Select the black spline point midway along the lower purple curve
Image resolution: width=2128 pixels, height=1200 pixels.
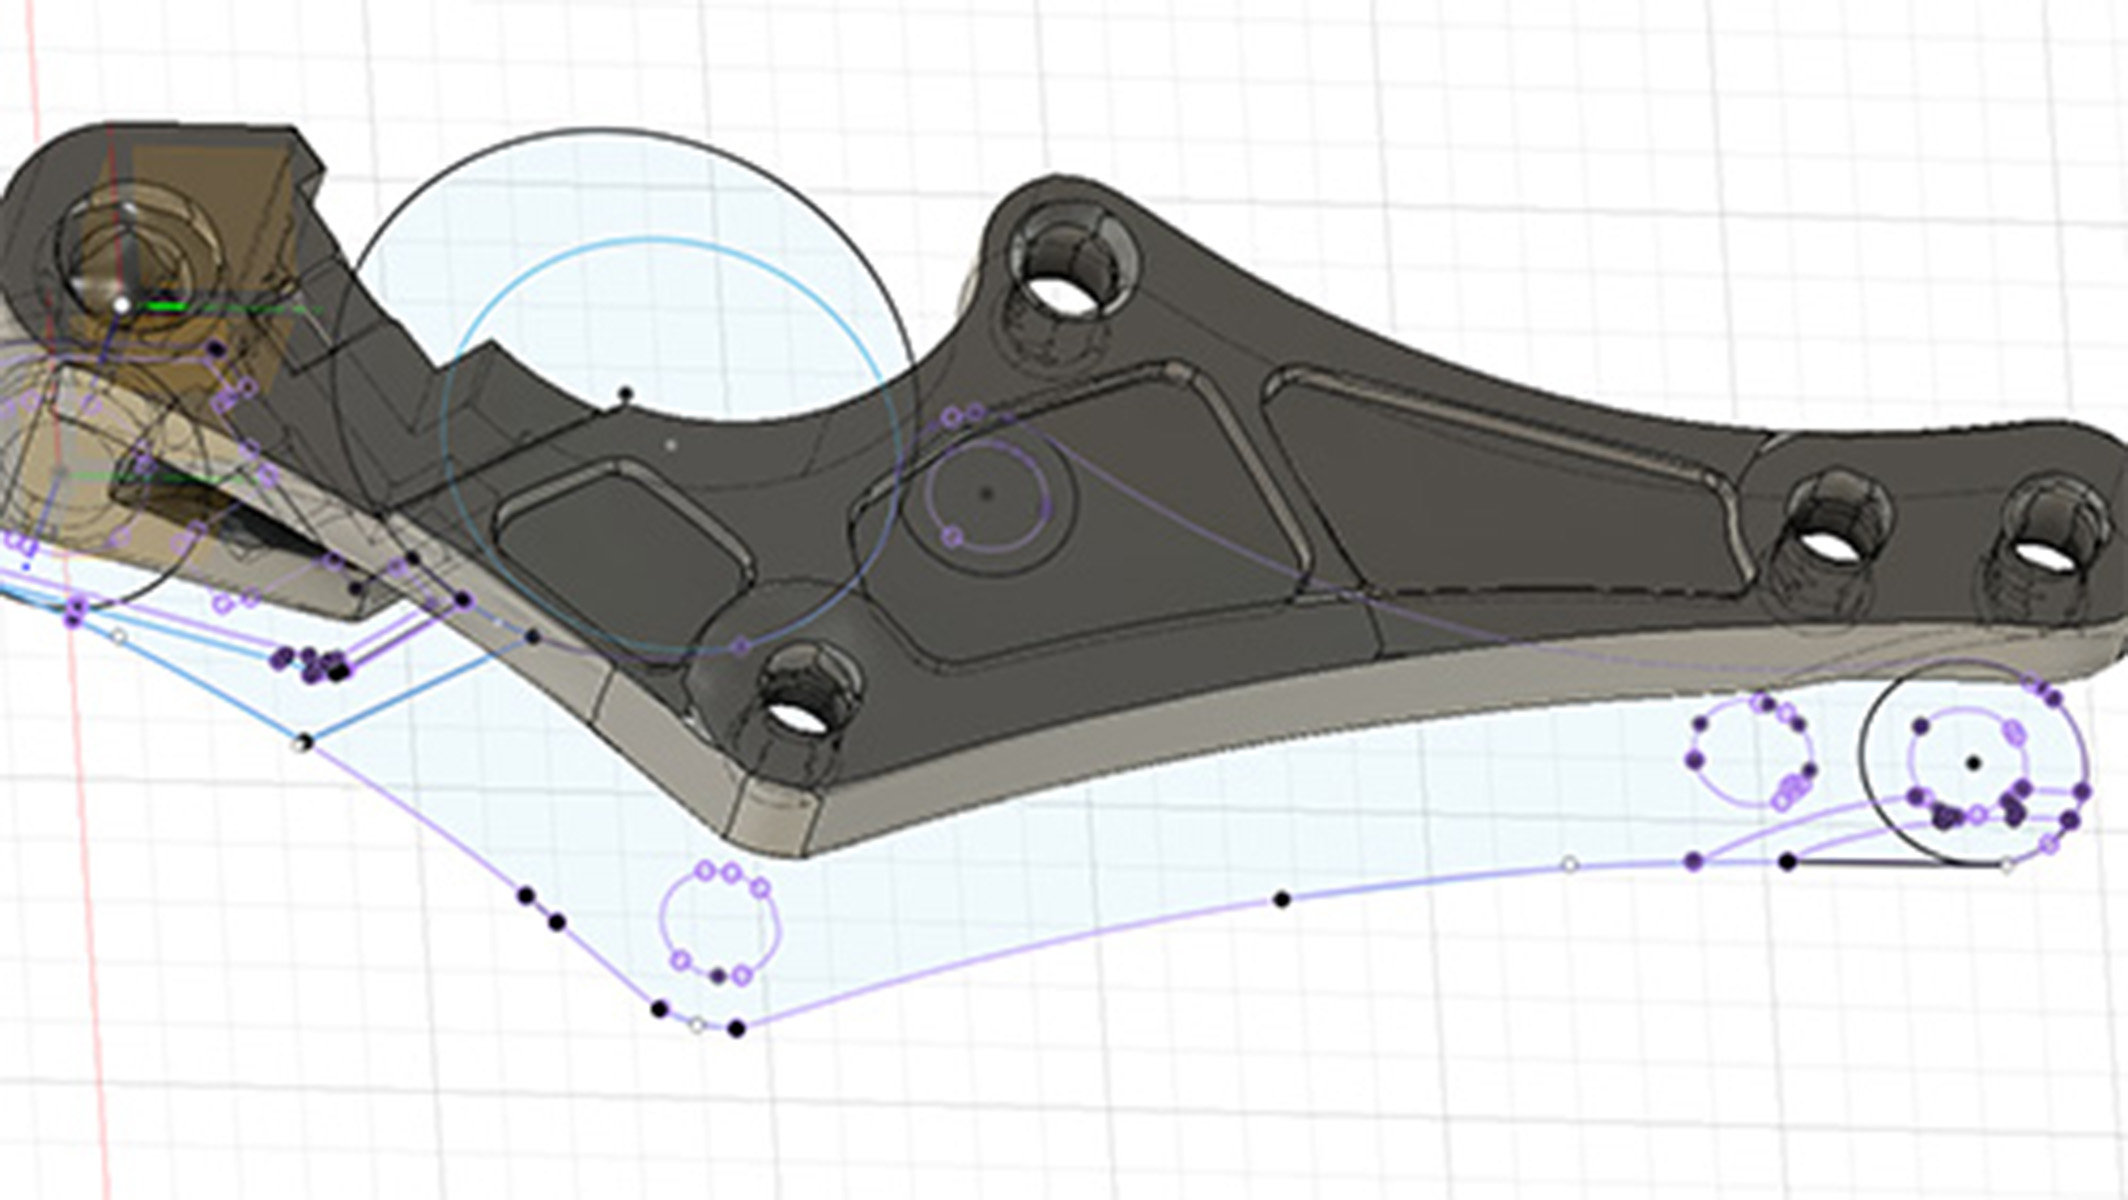click(x=1282, y=900)
